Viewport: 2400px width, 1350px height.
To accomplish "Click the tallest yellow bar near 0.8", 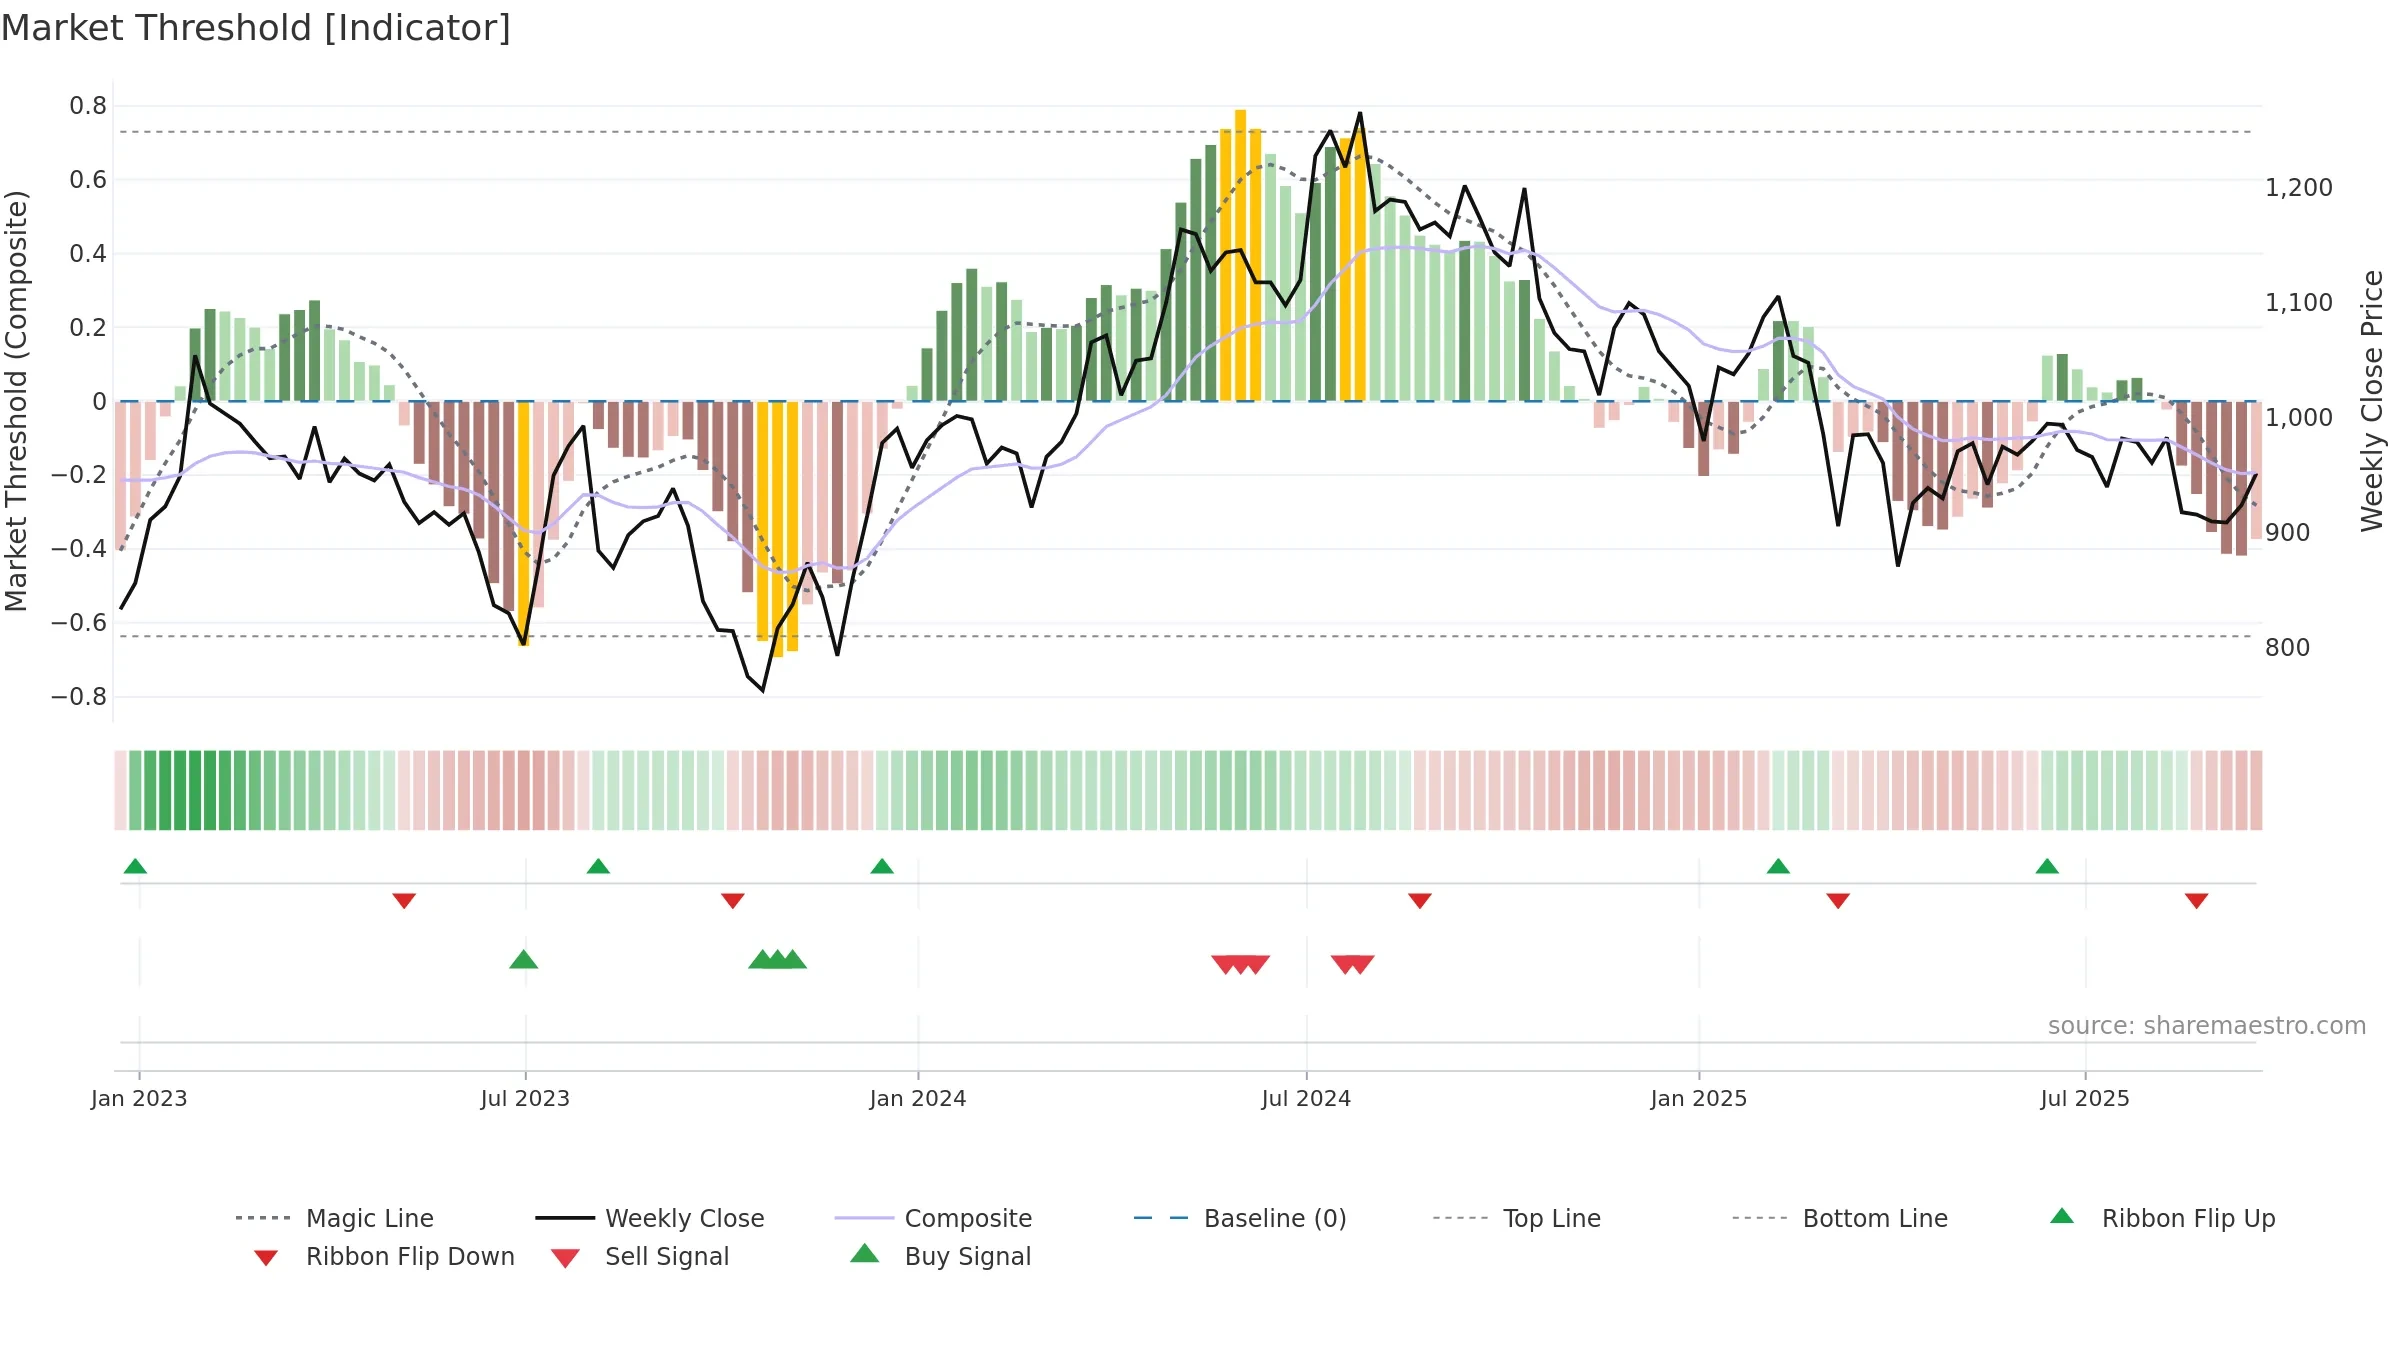I will point(1240,255).
